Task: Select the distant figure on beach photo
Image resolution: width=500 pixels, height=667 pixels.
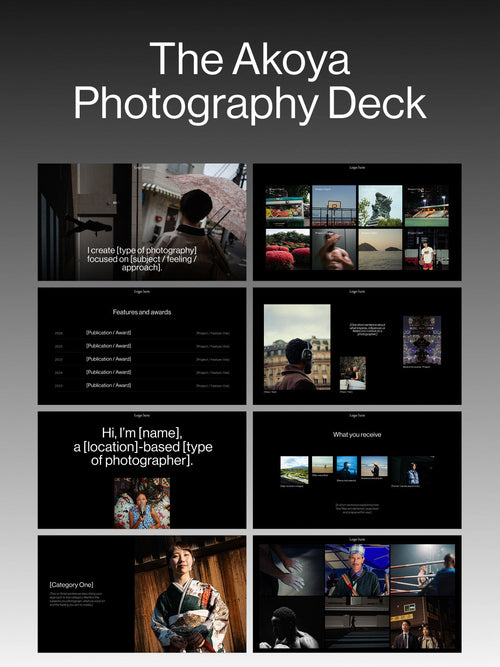Action: 322,465
